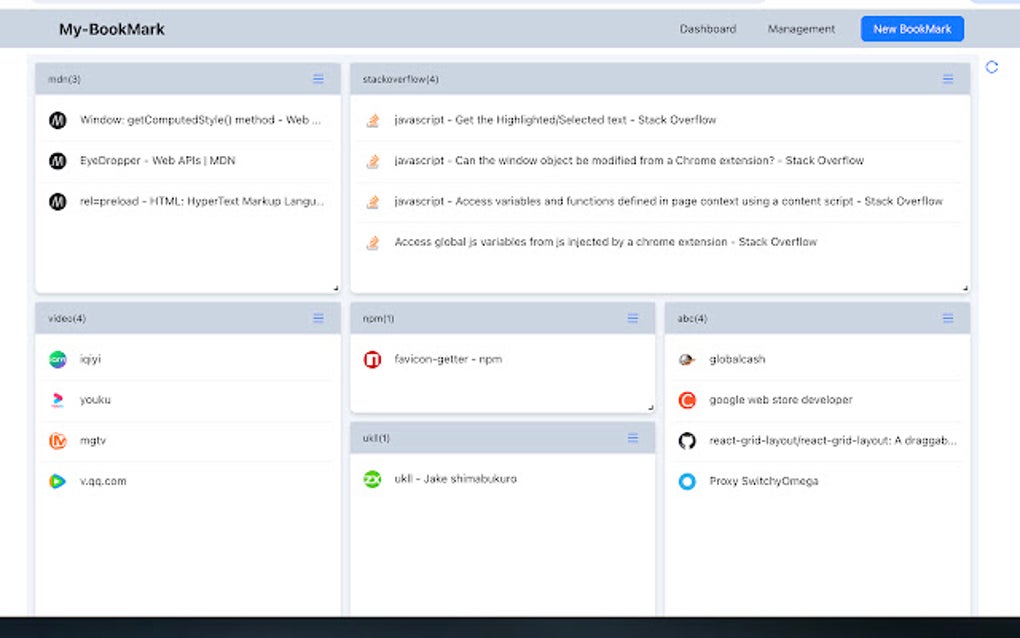Open the google web store developer link
This screenshot has height=638, width=1020.
[x=781, y=400]
